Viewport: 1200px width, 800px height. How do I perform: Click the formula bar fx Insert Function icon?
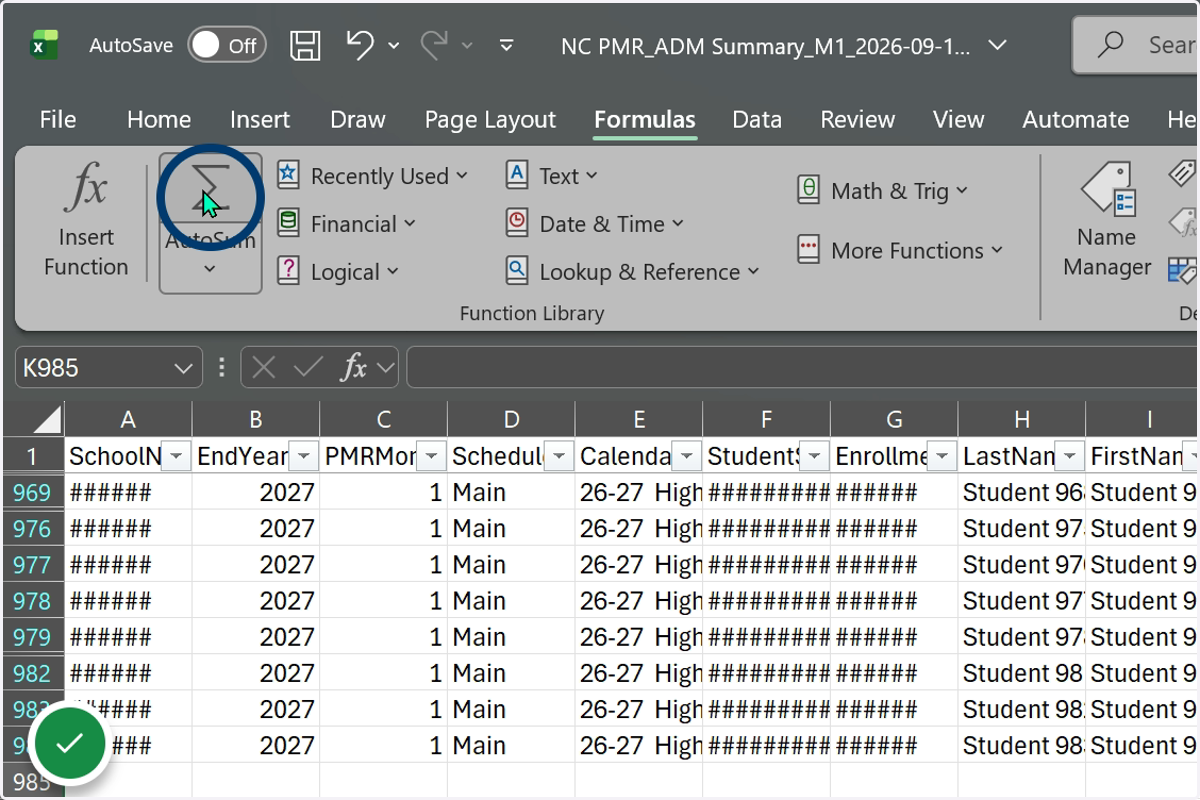353,368
